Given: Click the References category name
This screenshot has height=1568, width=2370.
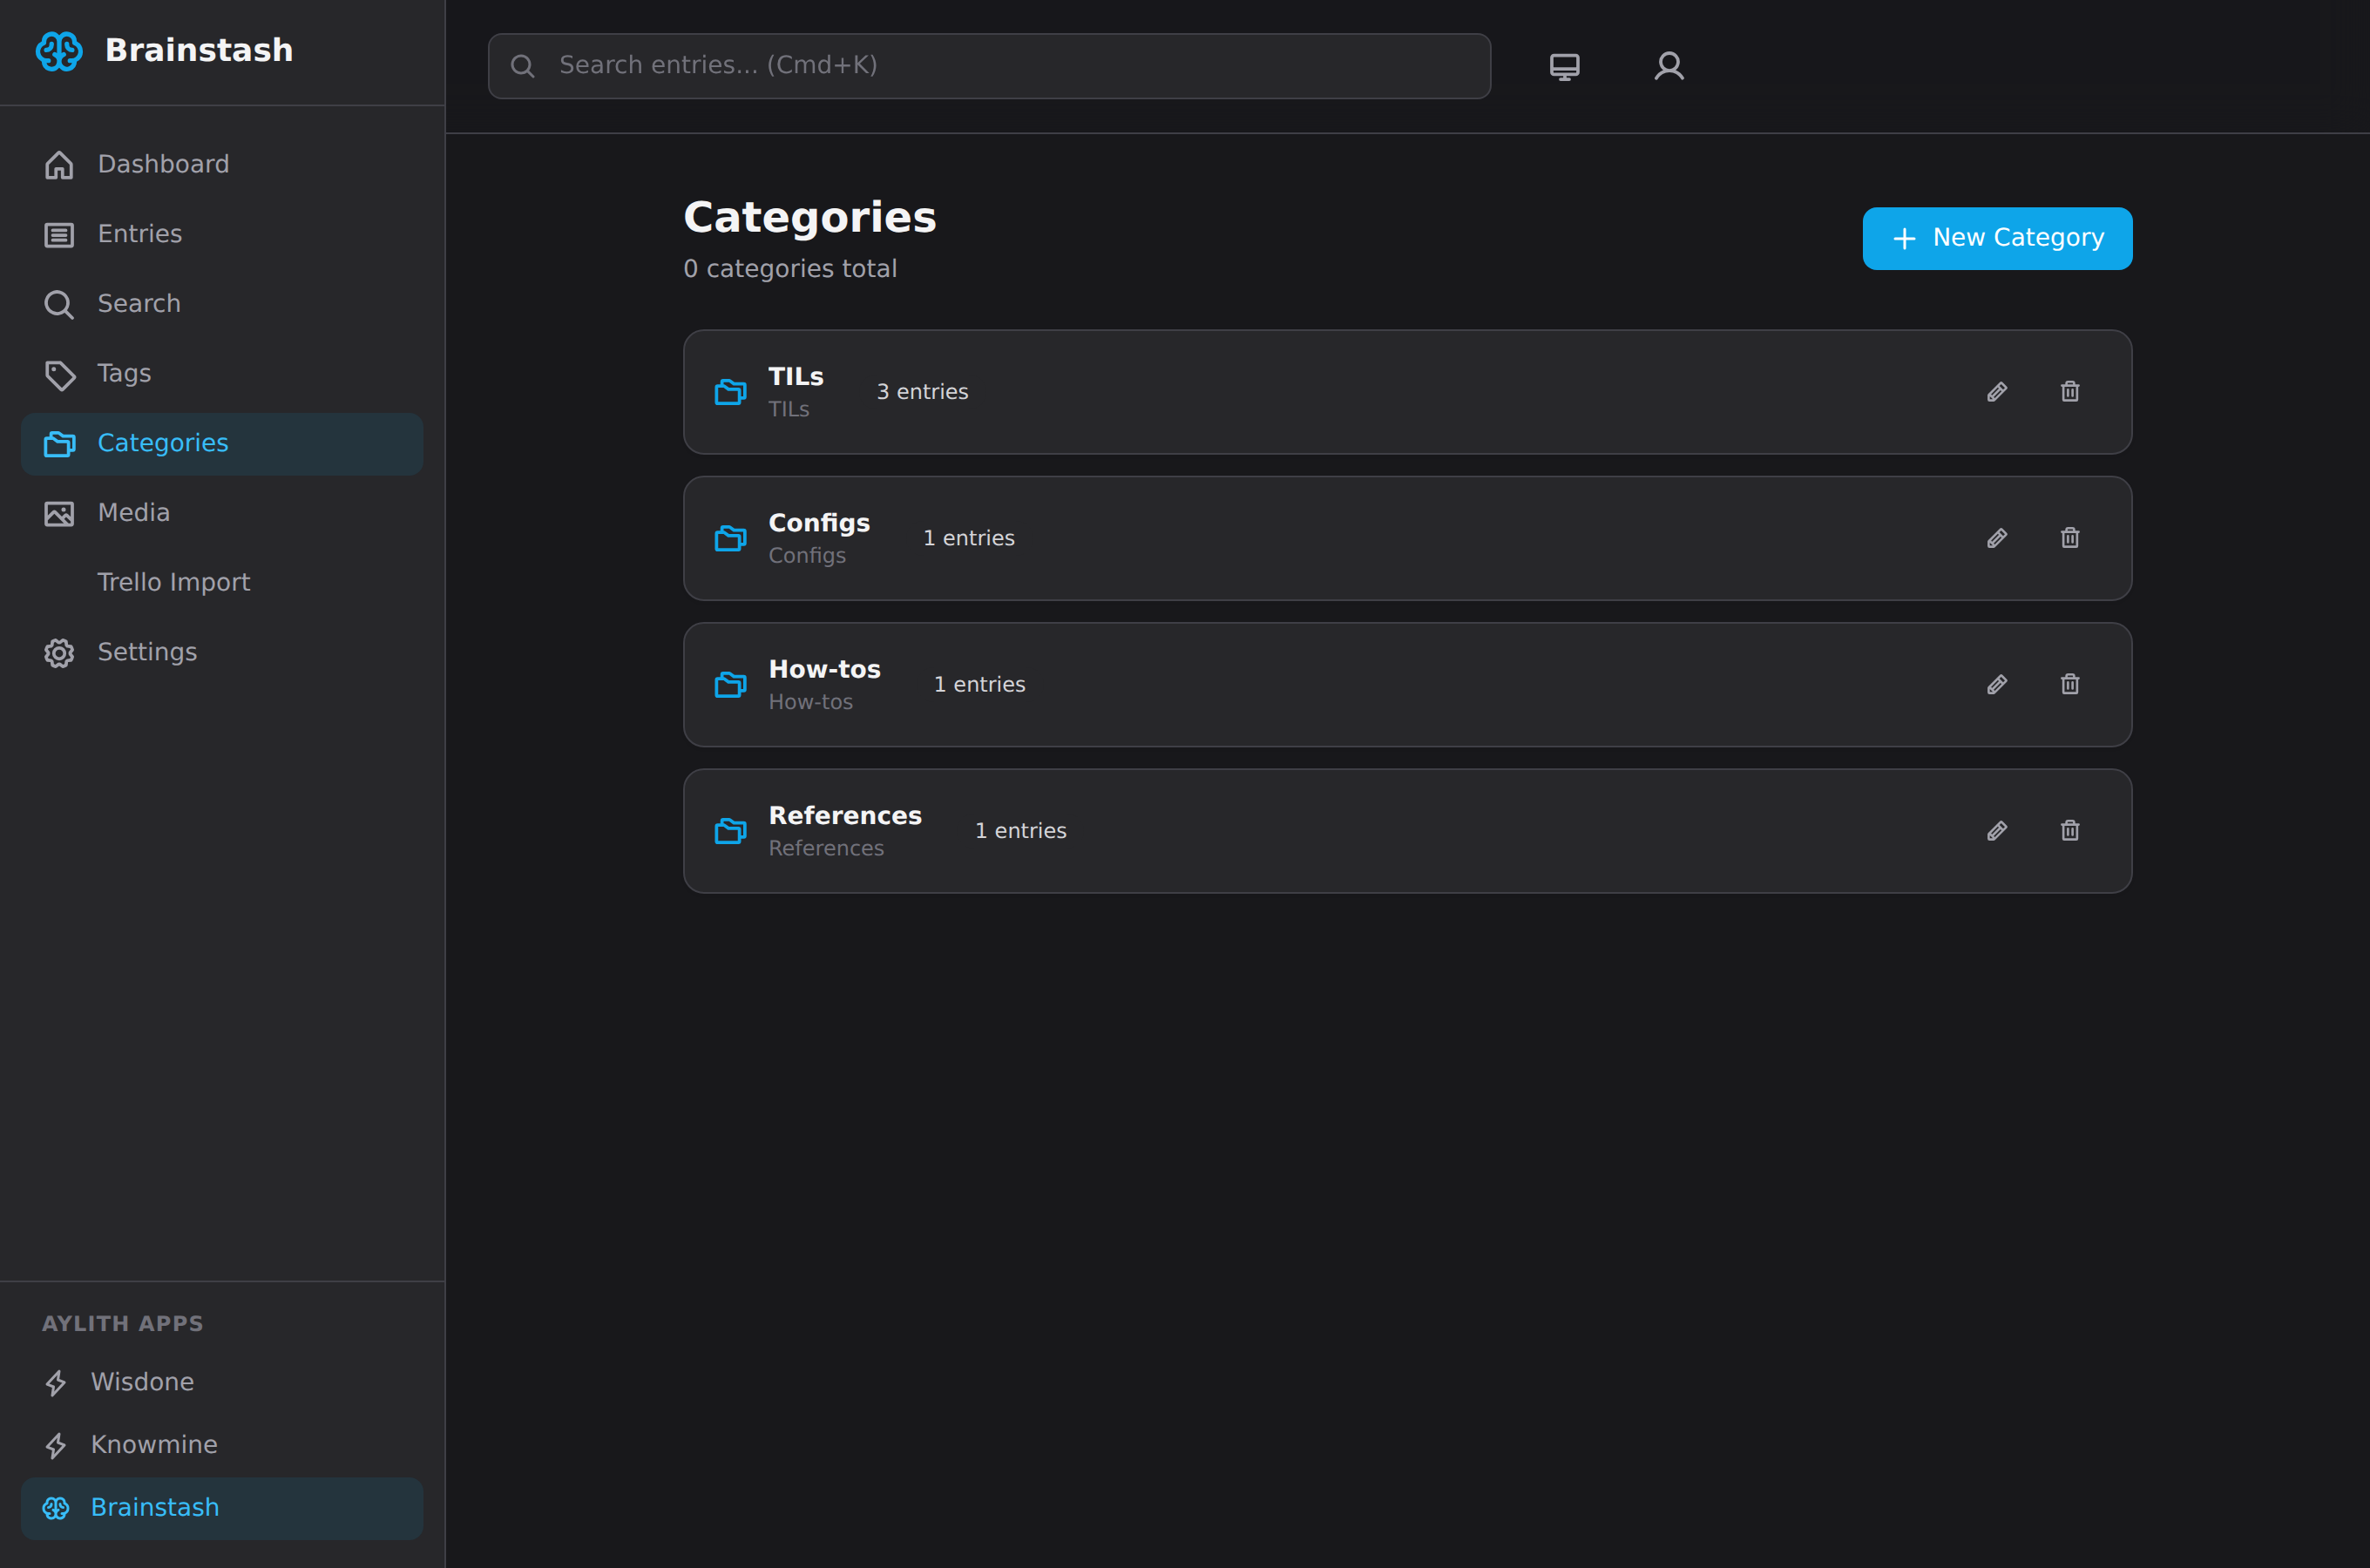Looking at the screenshot, I should pyautogui.click(x=845, y=816).
